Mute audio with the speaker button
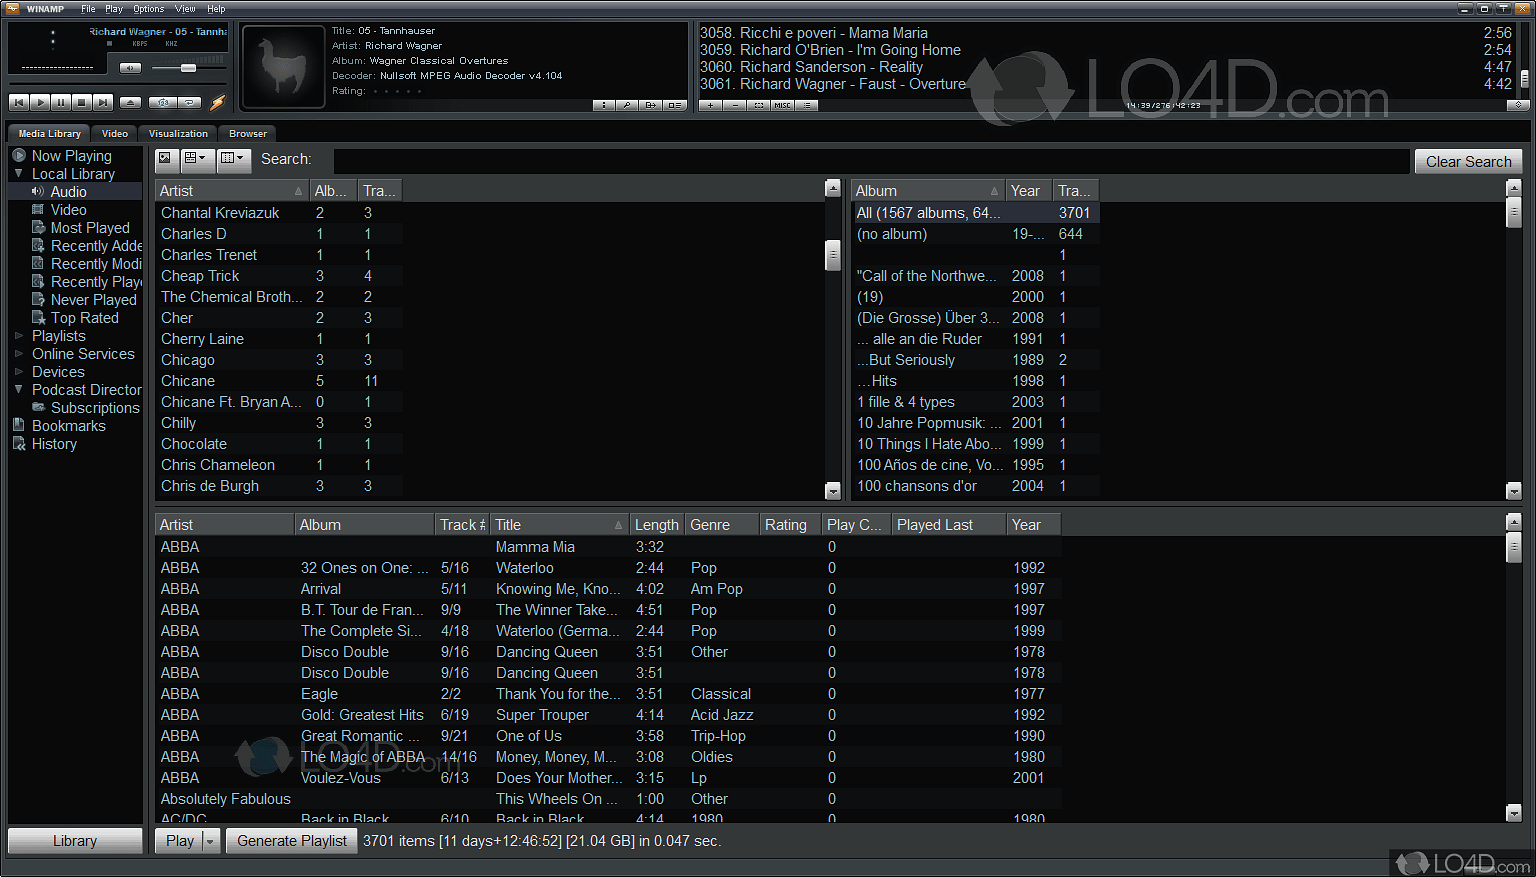The image size is (1536, 877). (131, 68)
